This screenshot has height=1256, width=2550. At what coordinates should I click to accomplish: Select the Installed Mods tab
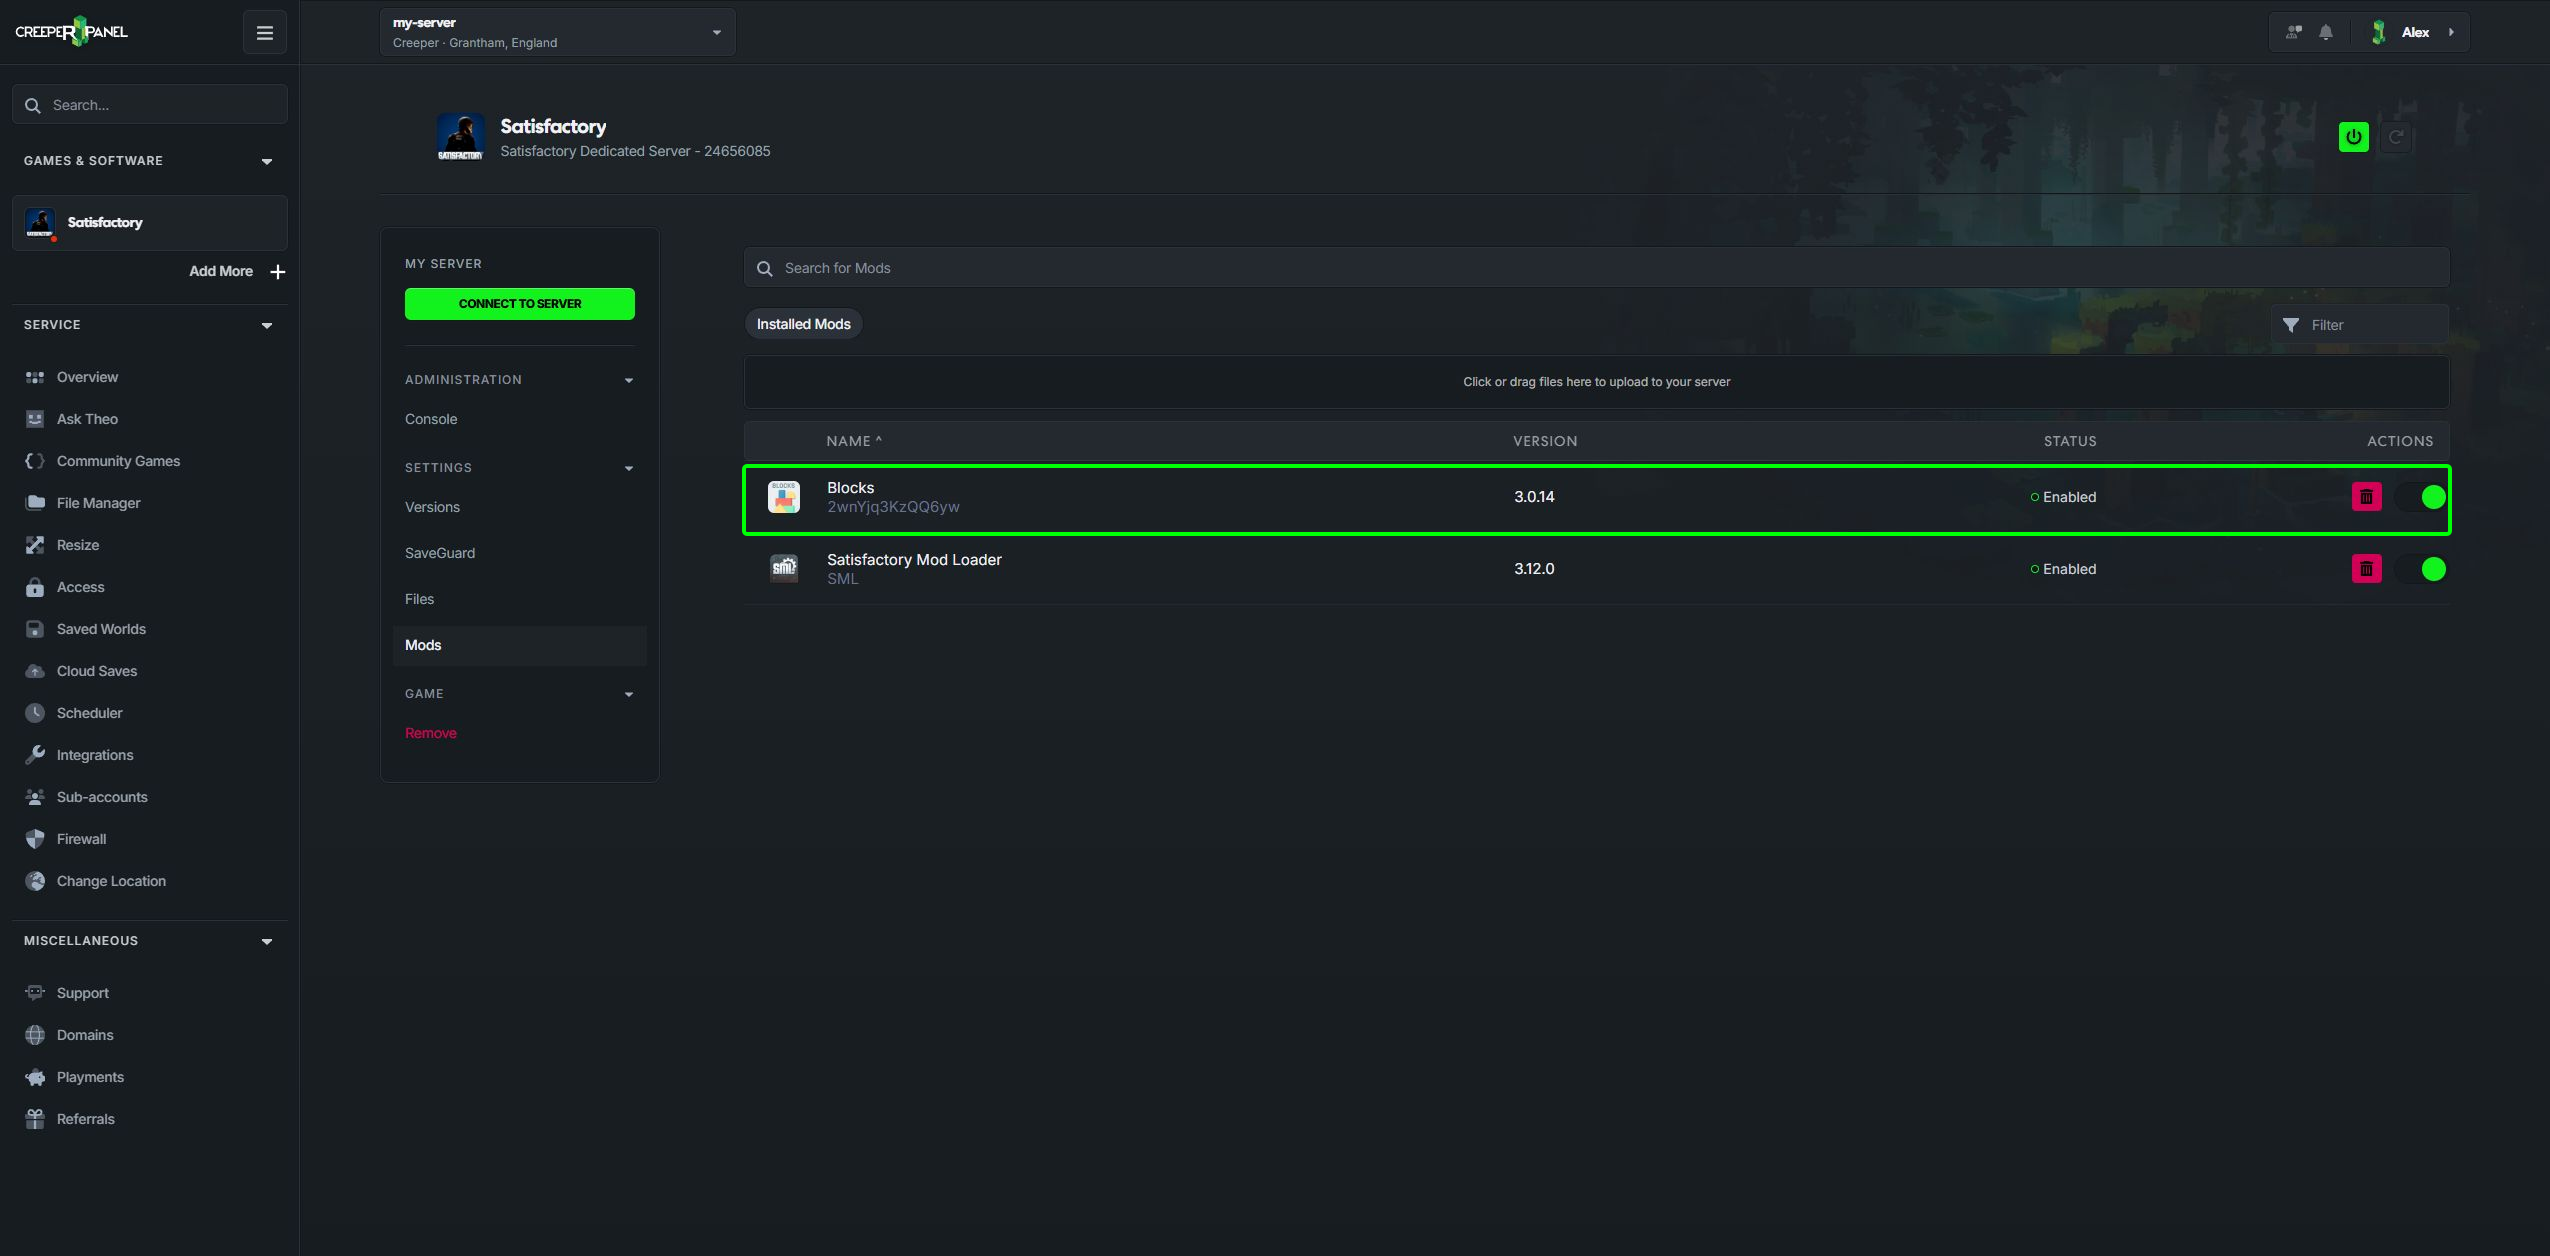click(x=803, y=324)
